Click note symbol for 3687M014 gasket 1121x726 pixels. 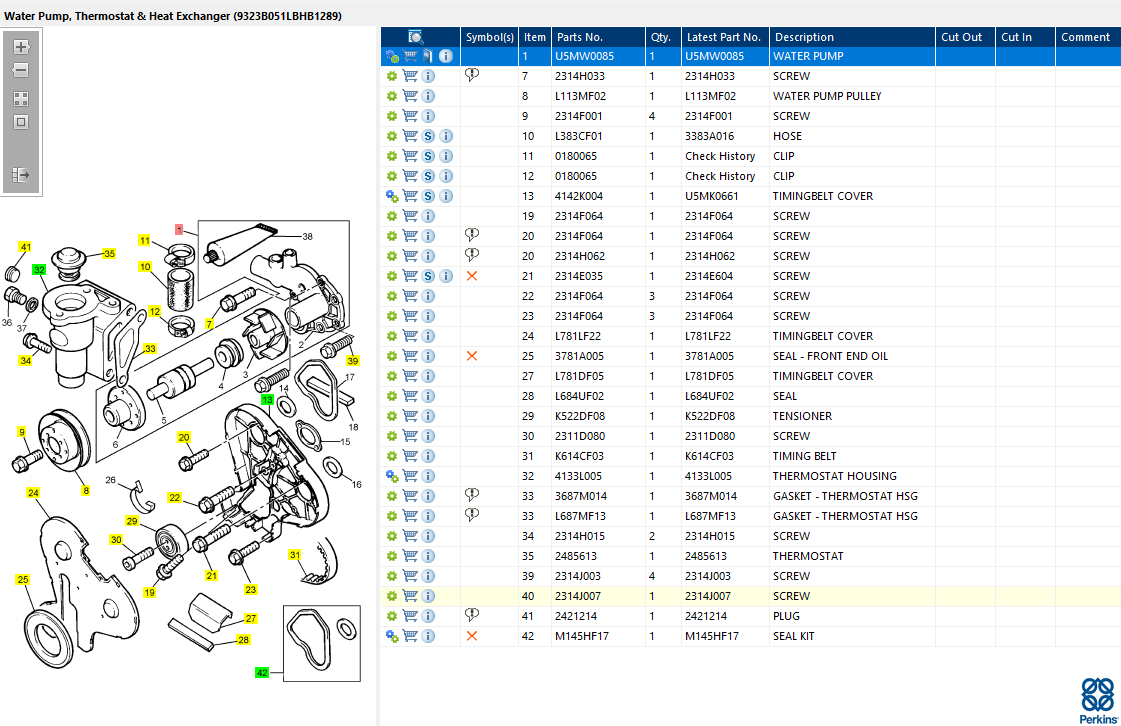[472, 495]
